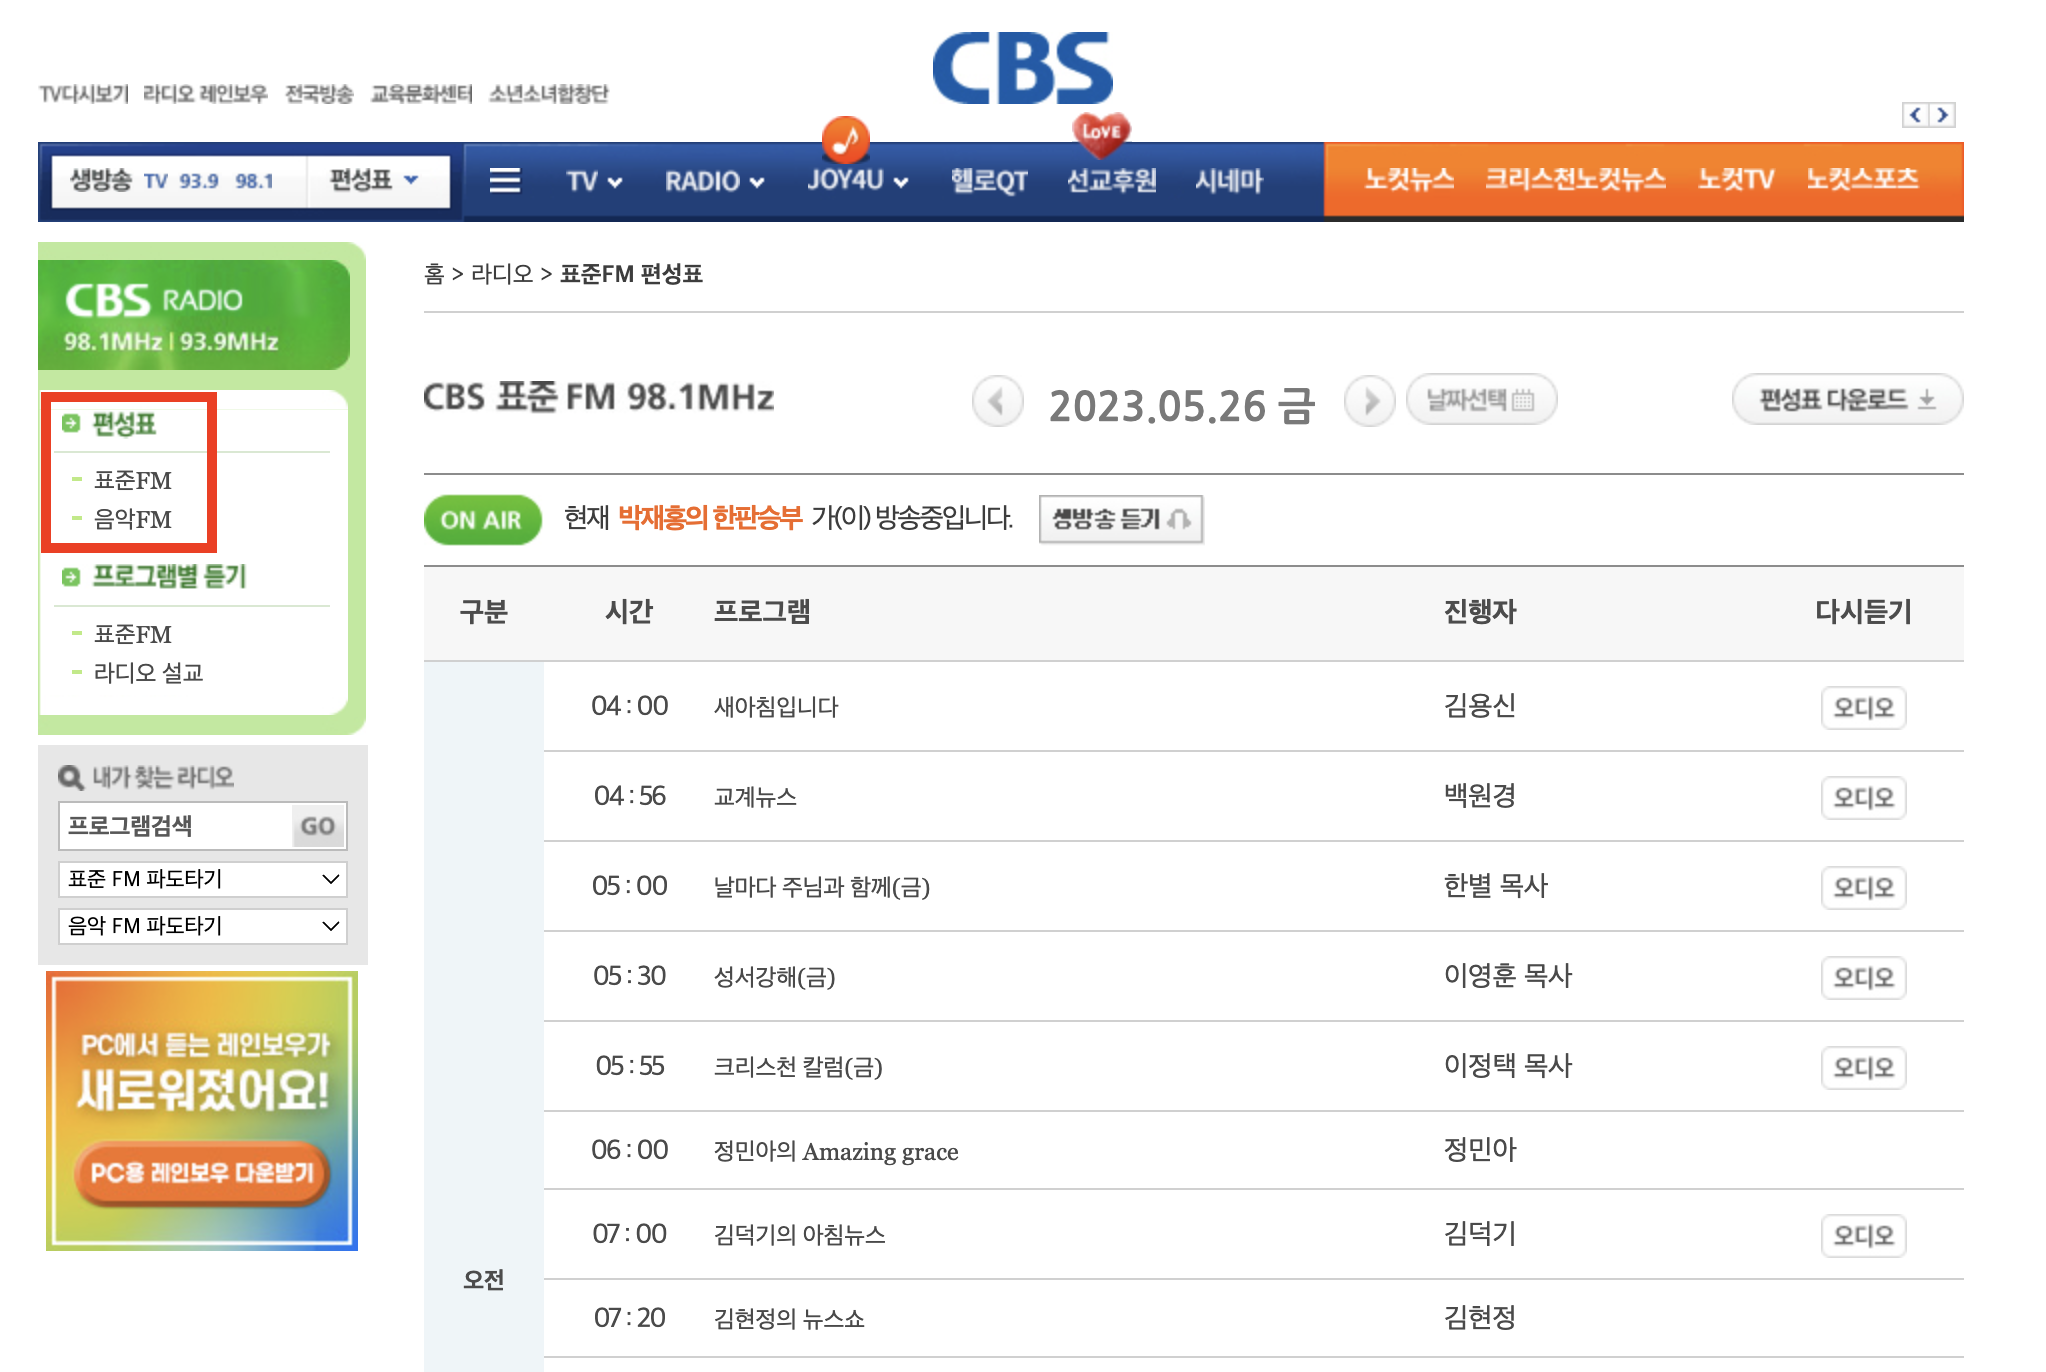Click 오디오 for 날마다 주님과 함께(금)
The width and height of the screenshot is (2046, 1372).
1863,888
